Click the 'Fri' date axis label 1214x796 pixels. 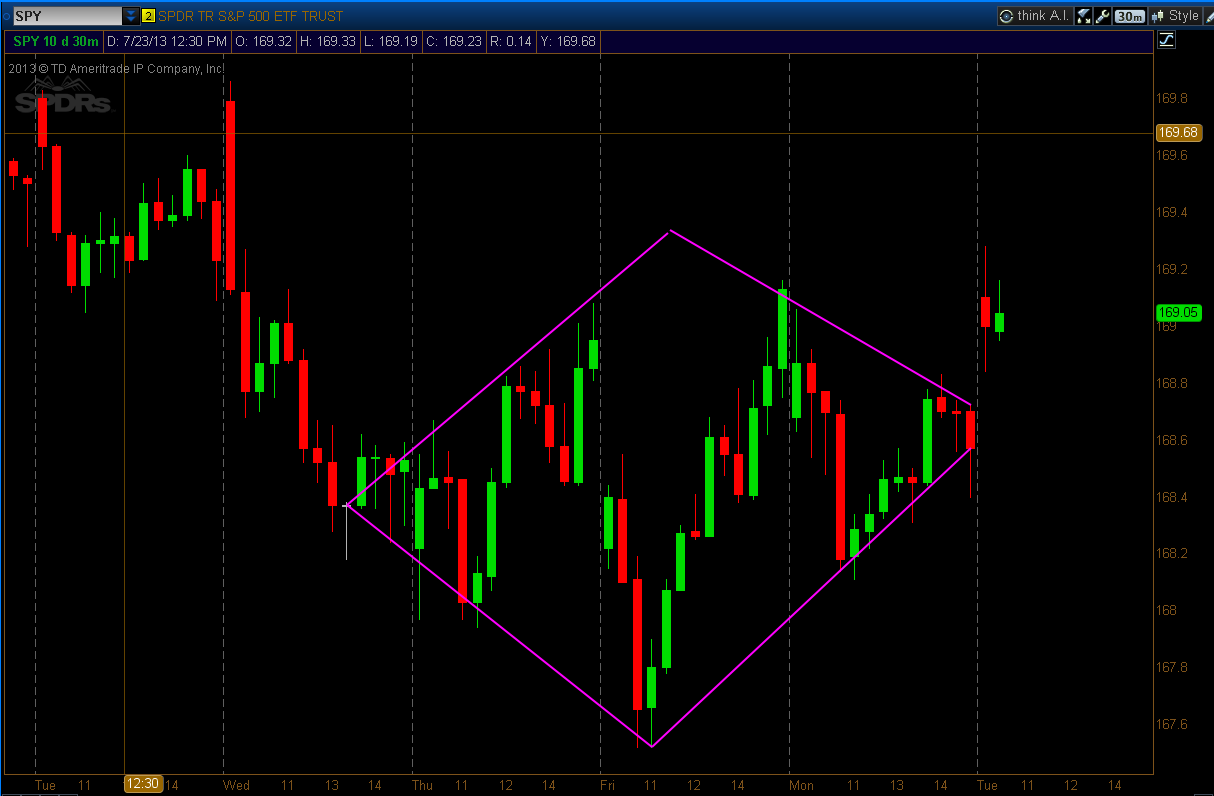[x=607, y=786]
